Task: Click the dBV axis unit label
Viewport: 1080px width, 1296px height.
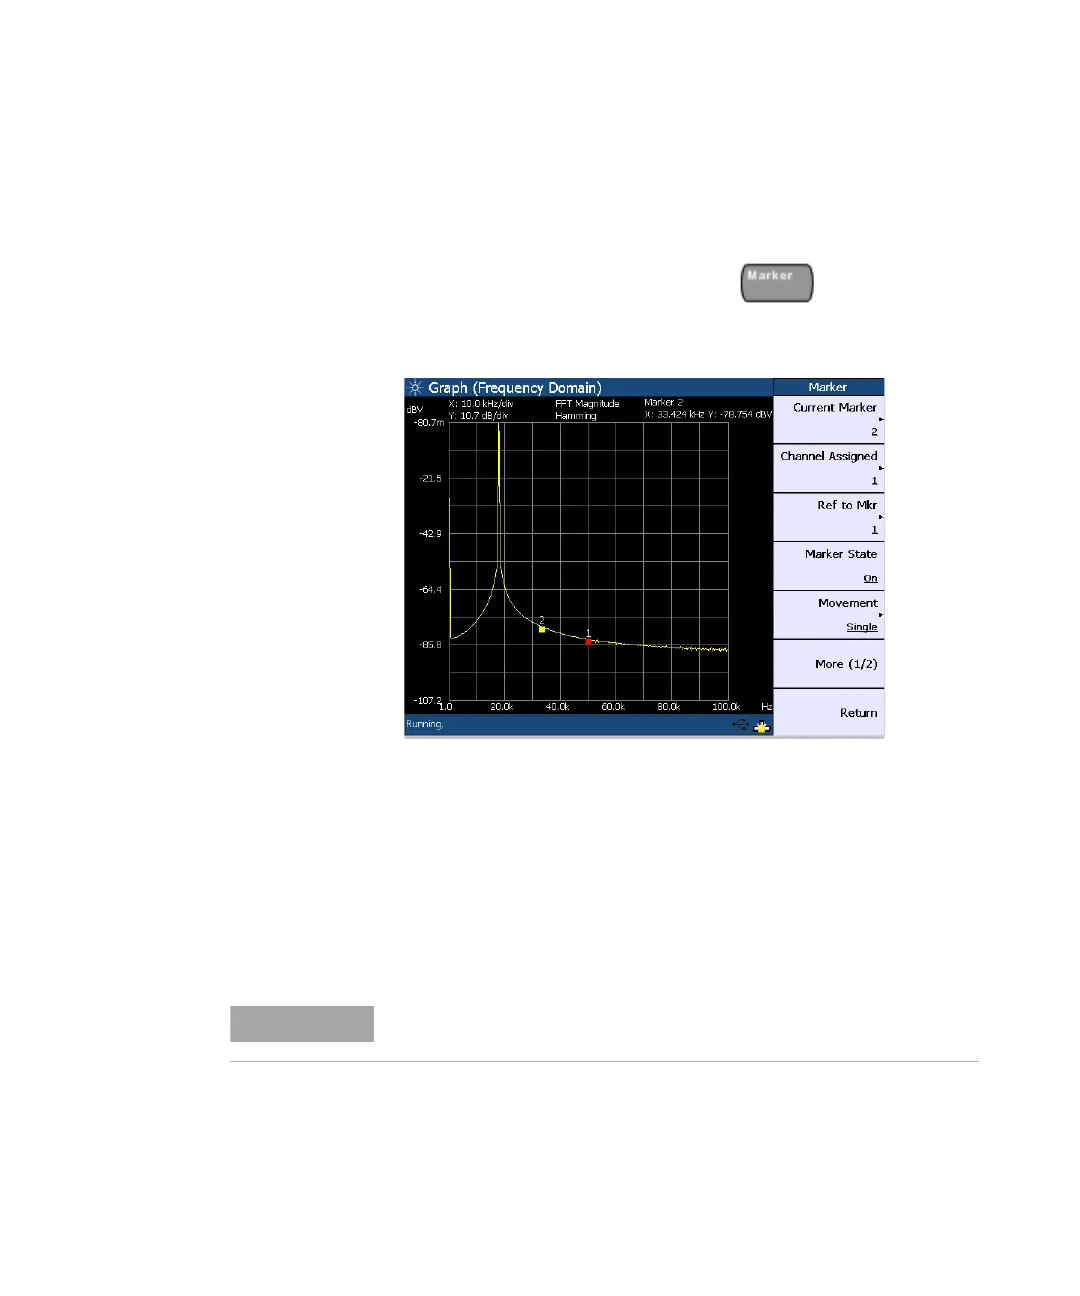Action: [414, 409]
